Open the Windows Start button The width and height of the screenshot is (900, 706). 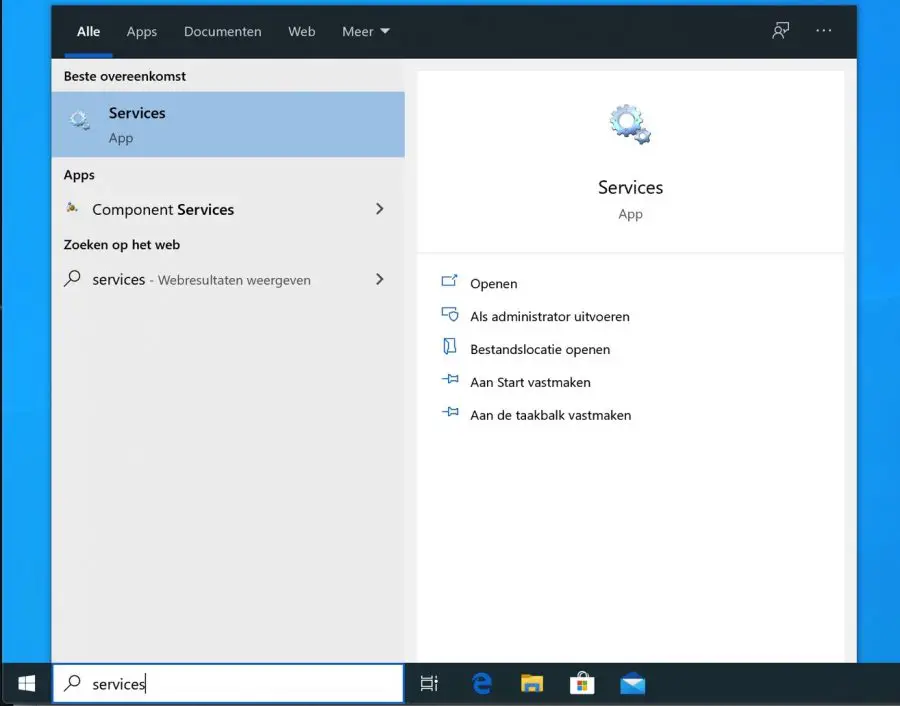click(26, 684)
